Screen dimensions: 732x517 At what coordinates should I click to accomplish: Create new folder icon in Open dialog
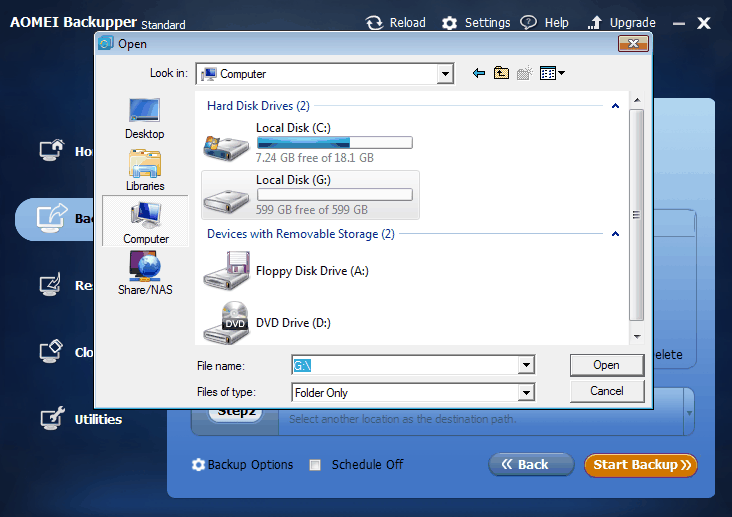tap(525, 73)
